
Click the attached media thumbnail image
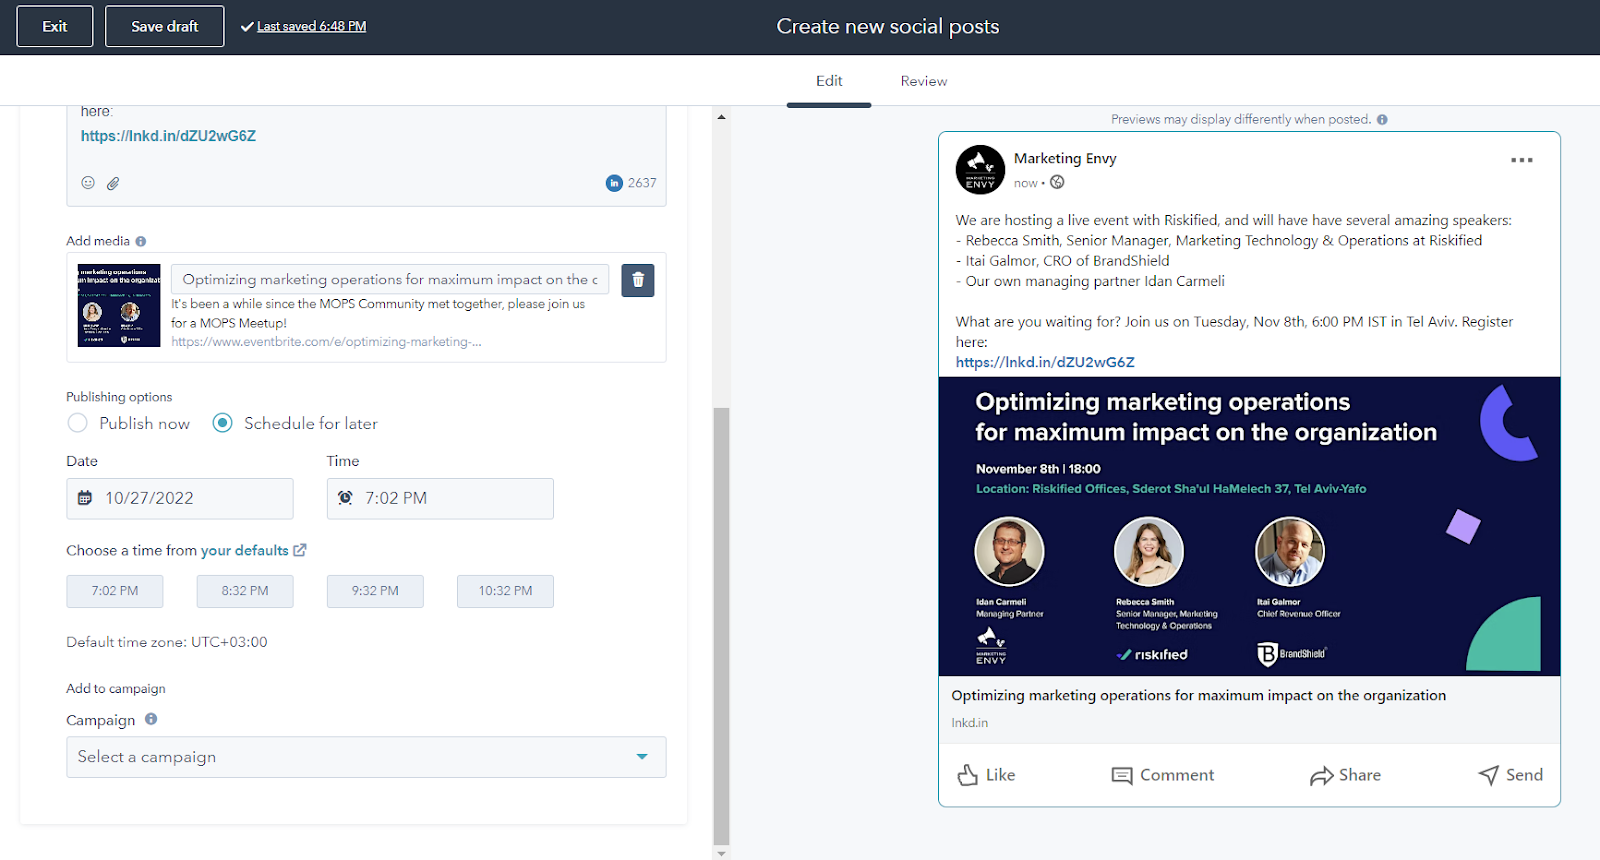pos(119,306)
